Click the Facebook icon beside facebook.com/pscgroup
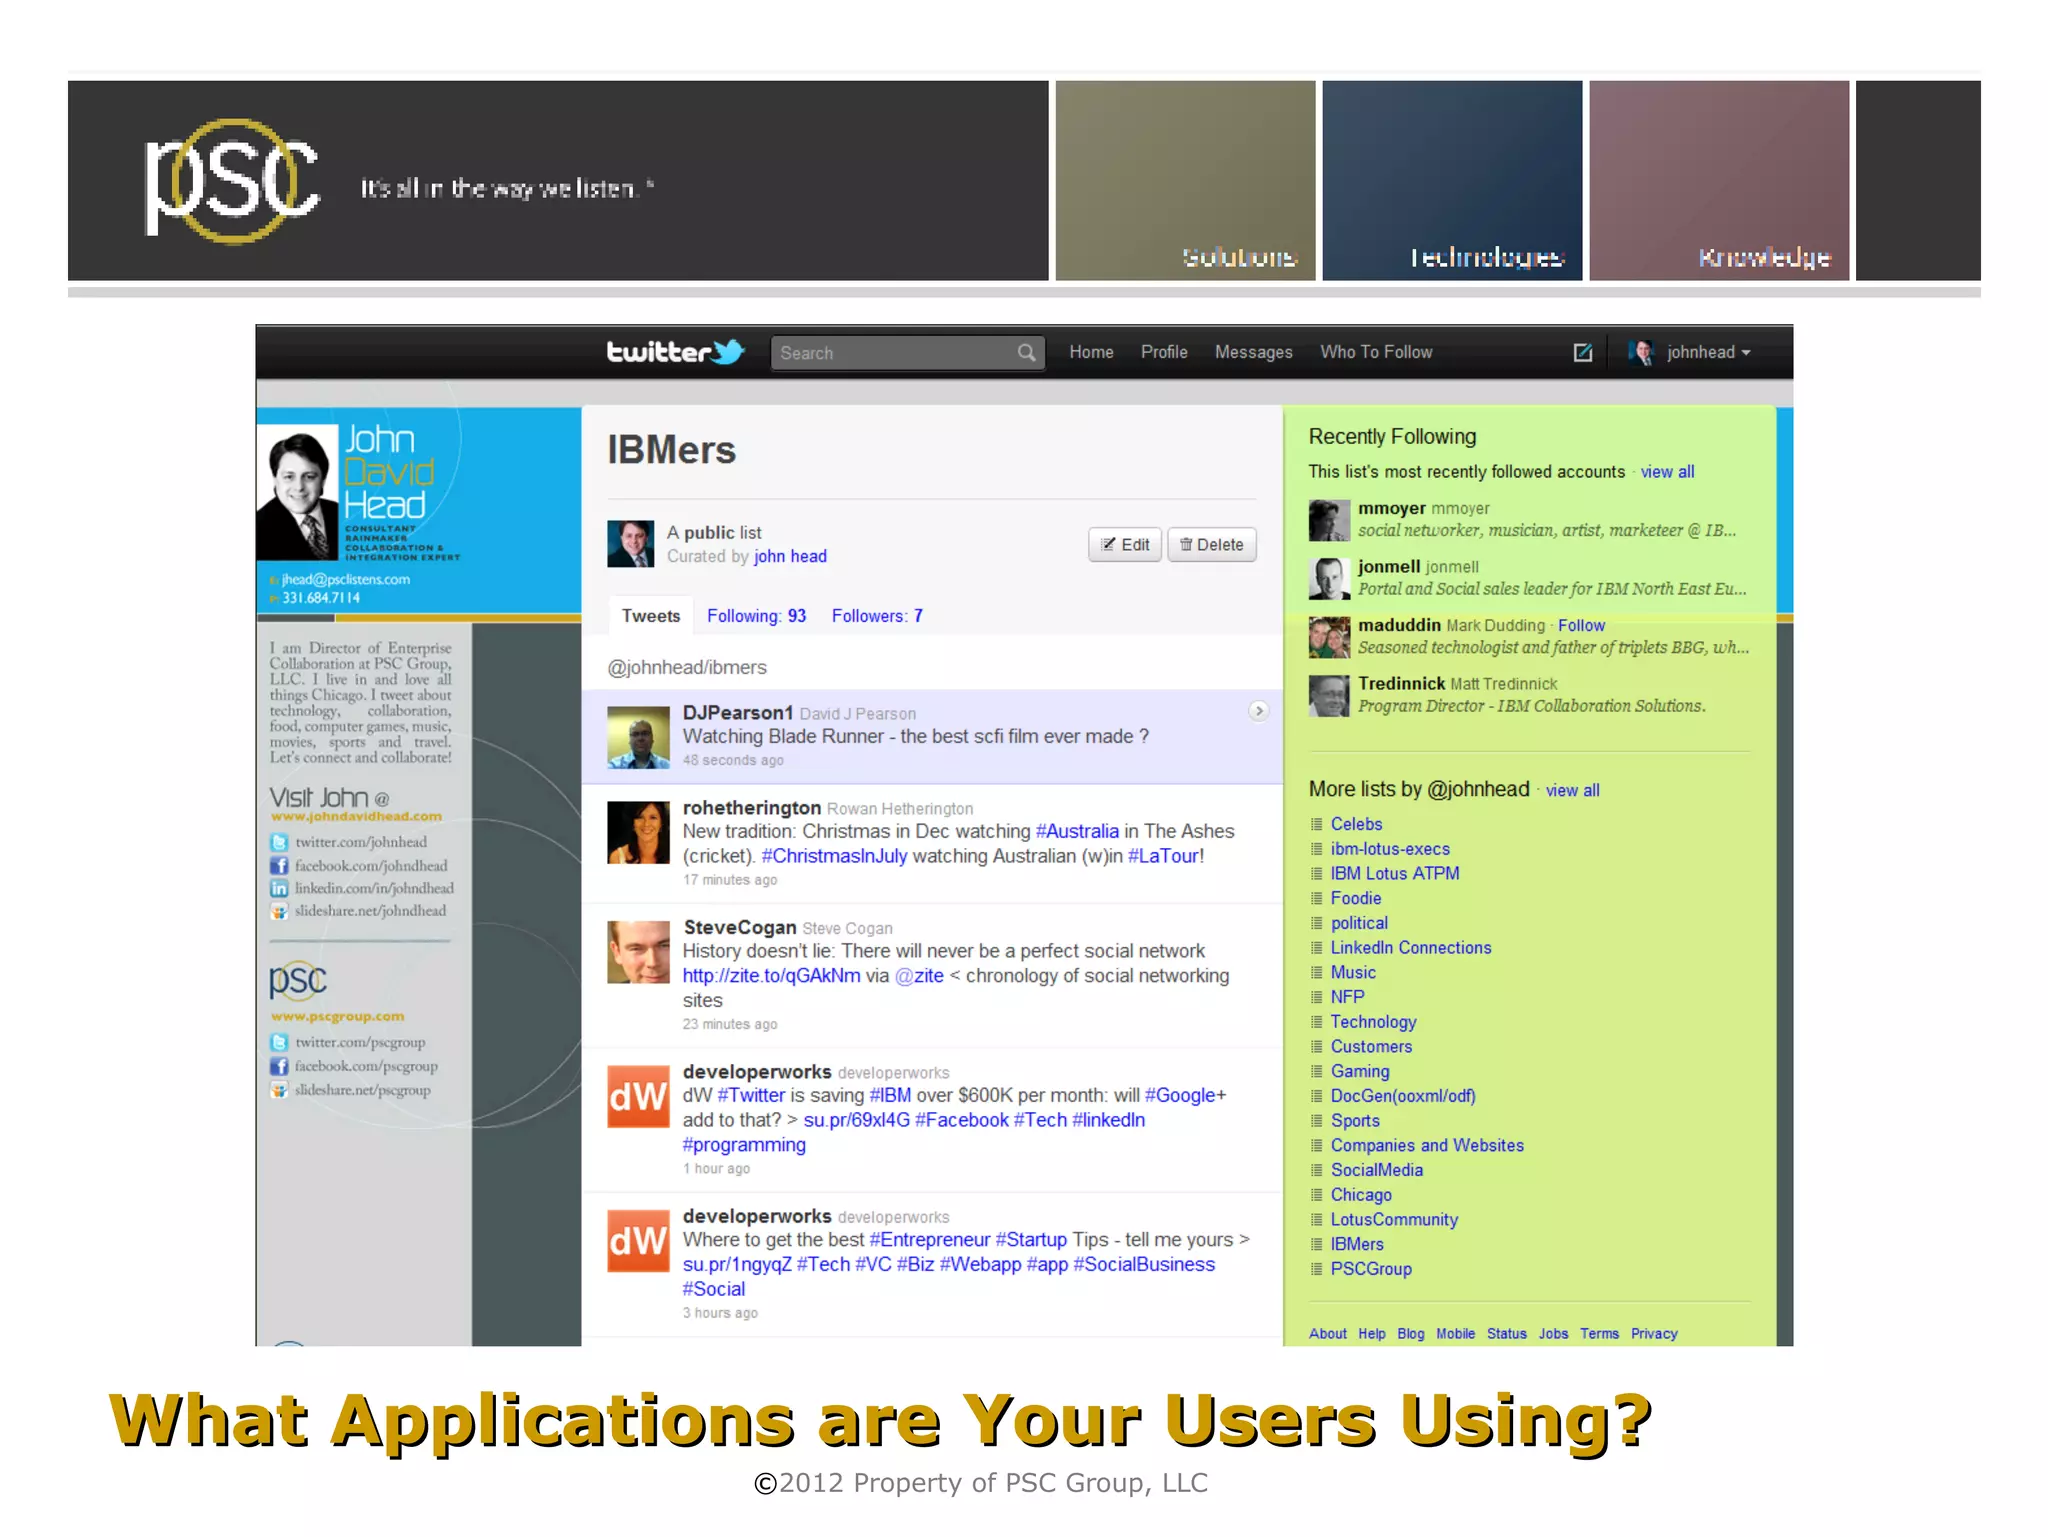 pyautogui.click(x=279, y=1066)
